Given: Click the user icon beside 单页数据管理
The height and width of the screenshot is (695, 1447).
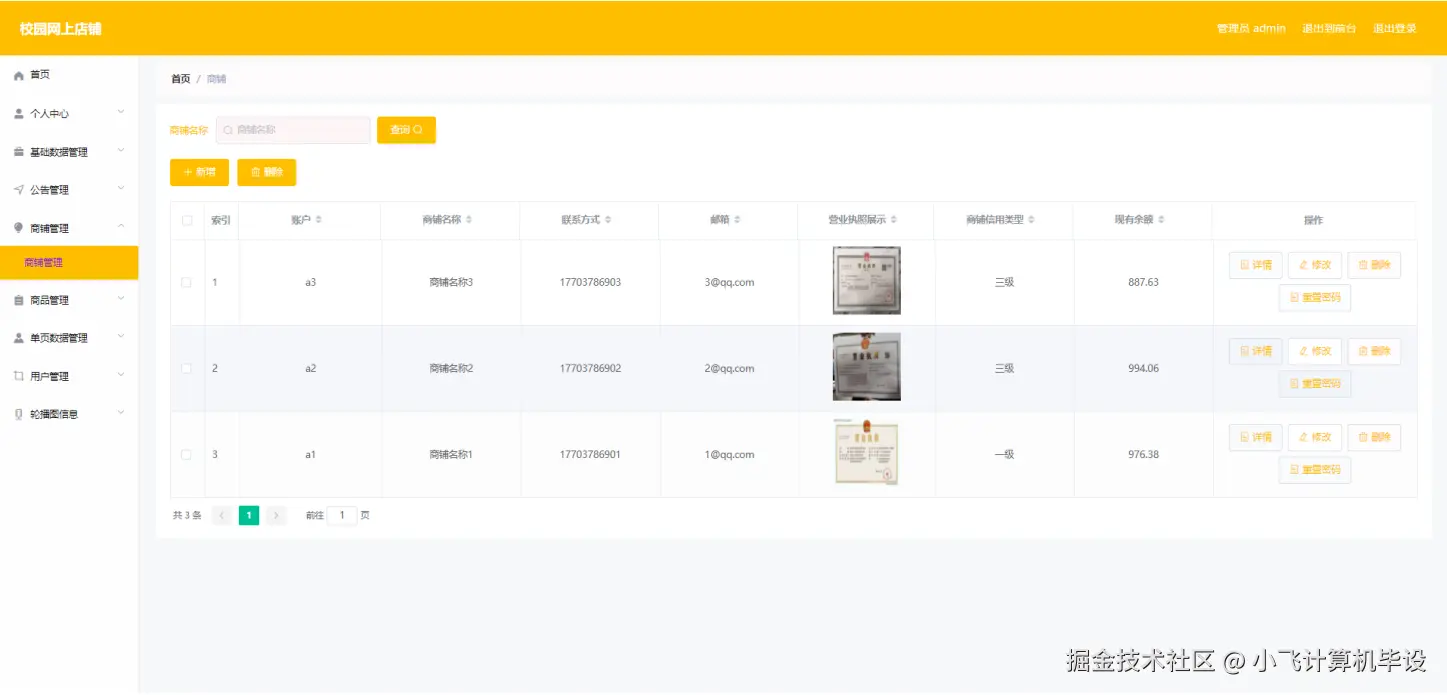Looking at the screenshot, I should coord(19,338).
